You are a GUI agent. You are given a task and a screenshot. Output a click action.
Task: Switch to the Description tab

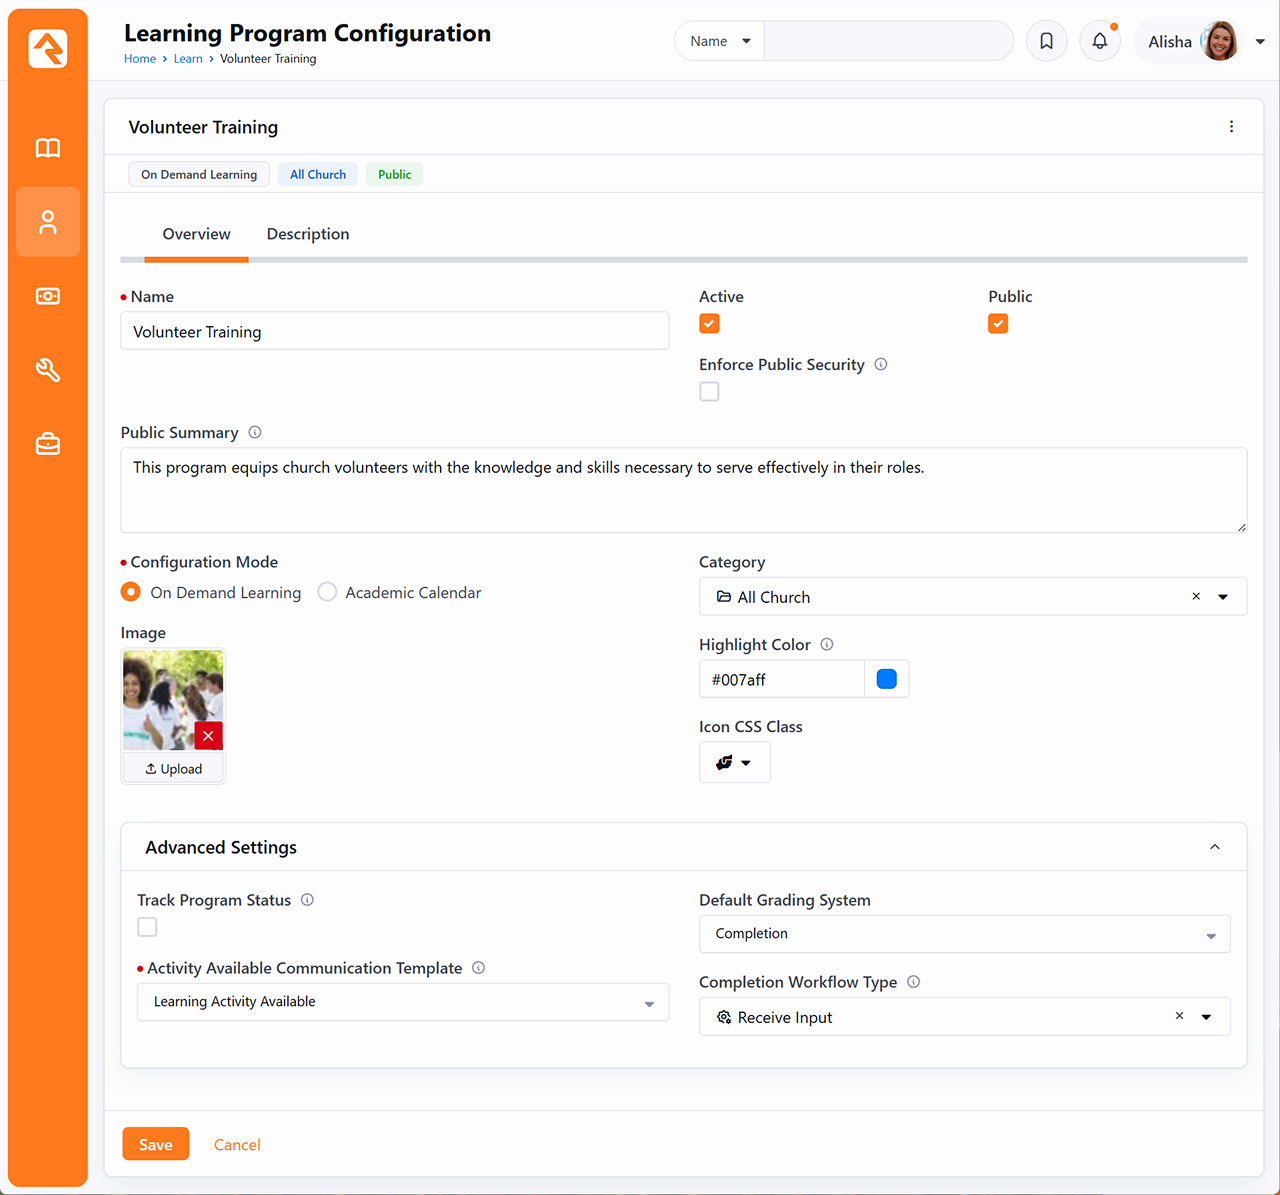[x=308, y=234]
